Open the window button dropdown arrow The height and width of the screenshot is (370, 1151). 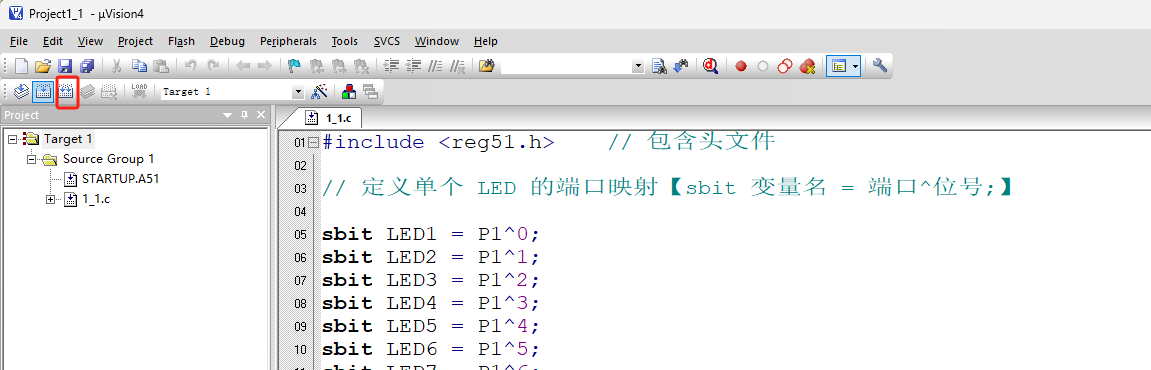pos(856,66)
